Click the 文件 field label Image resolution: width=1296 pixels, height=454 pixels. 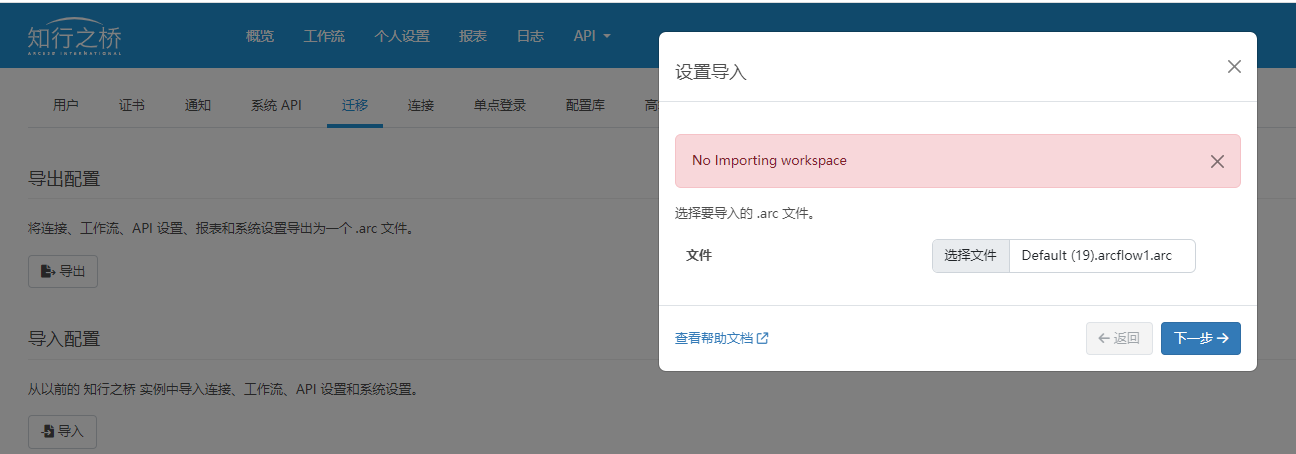(x=699, y=255)
